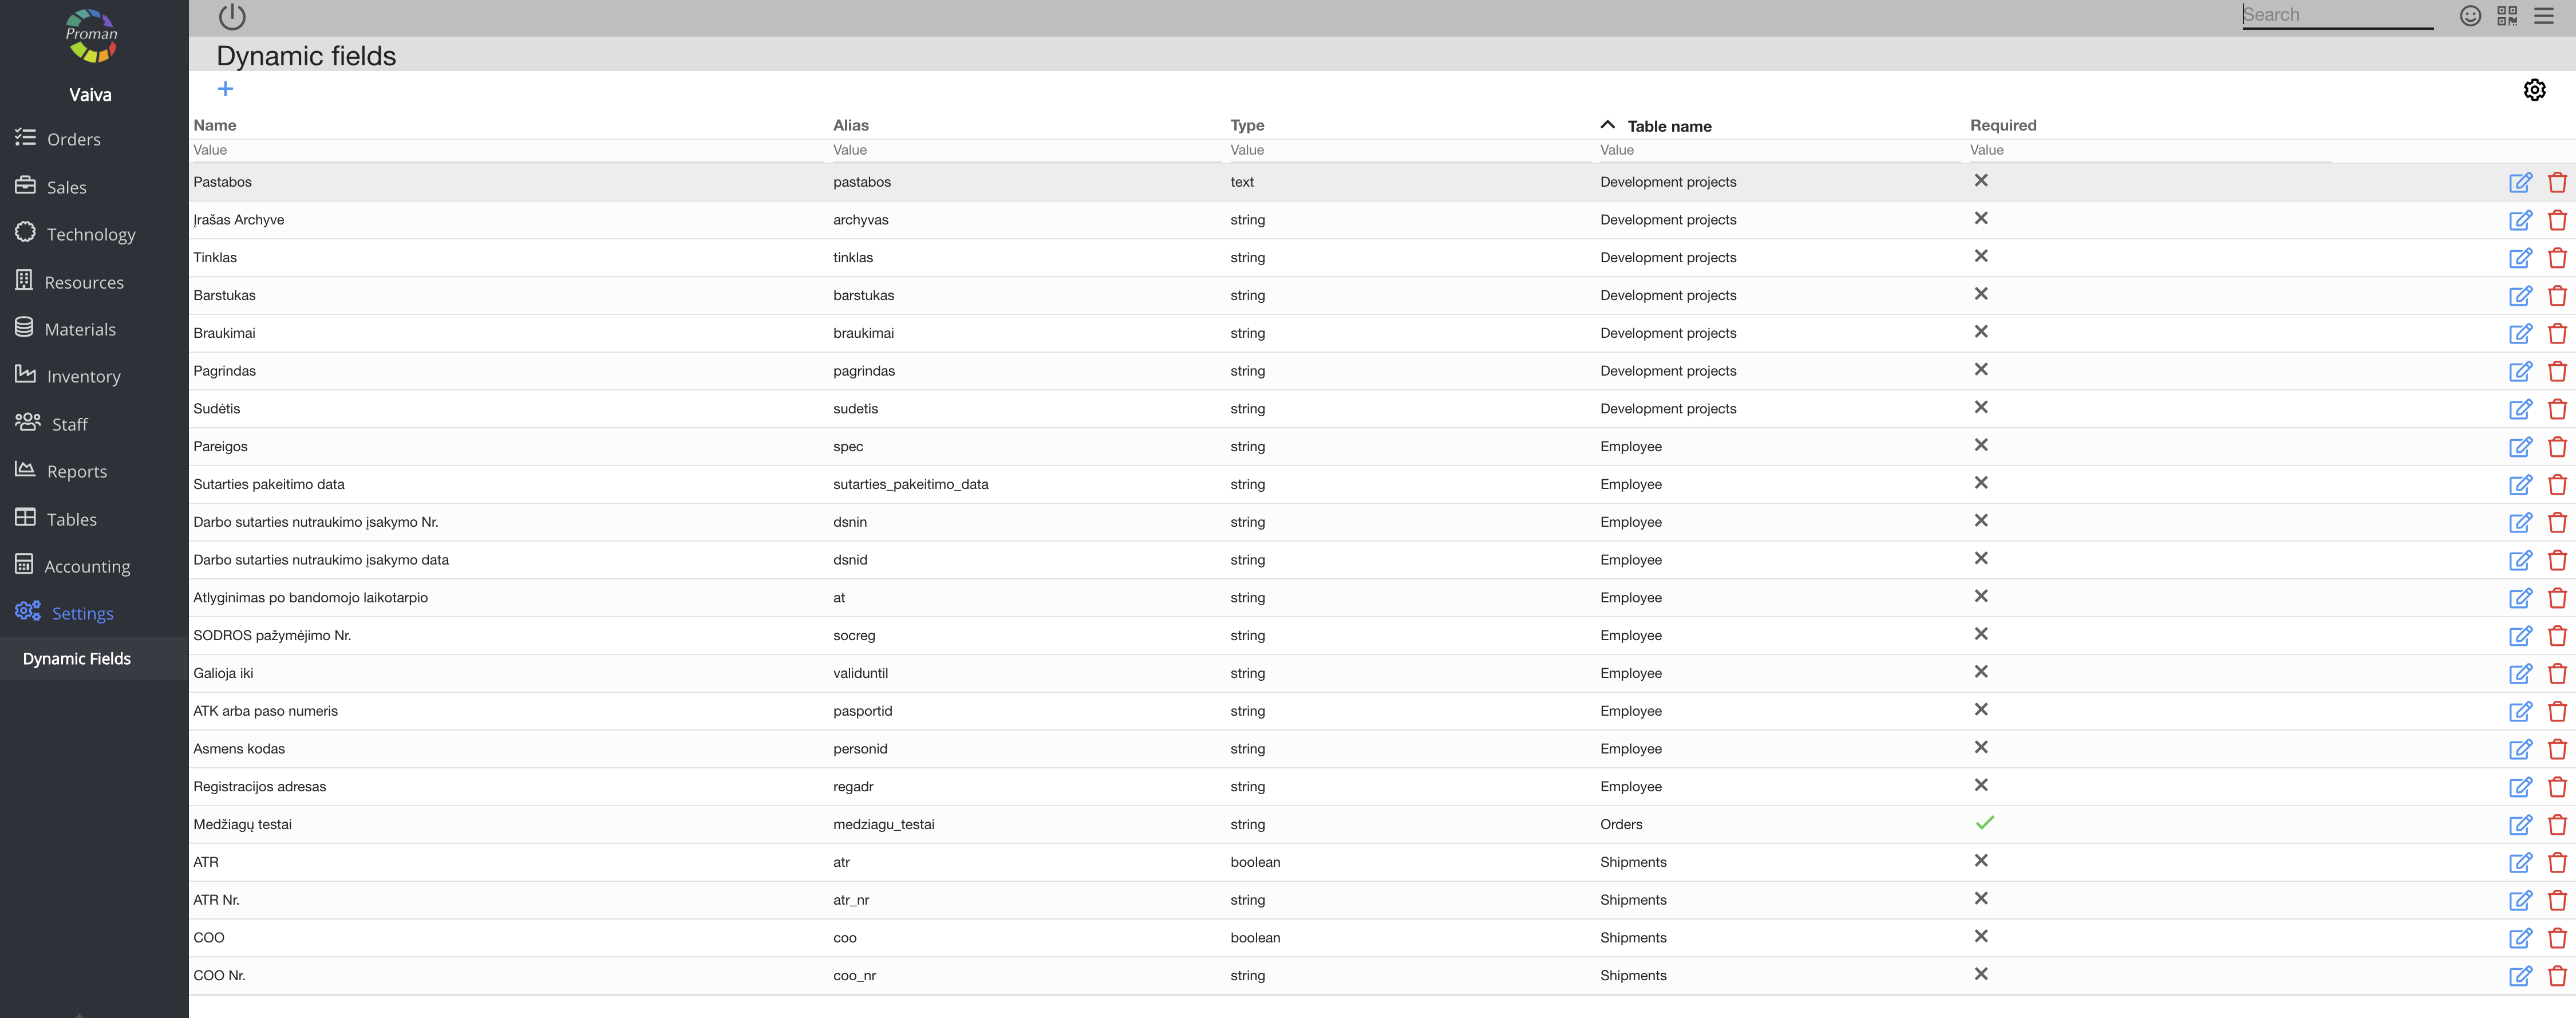The image size is (2576, 1018).
Task: Toggle required X mark for ATR row
Action: [1980, 861]
